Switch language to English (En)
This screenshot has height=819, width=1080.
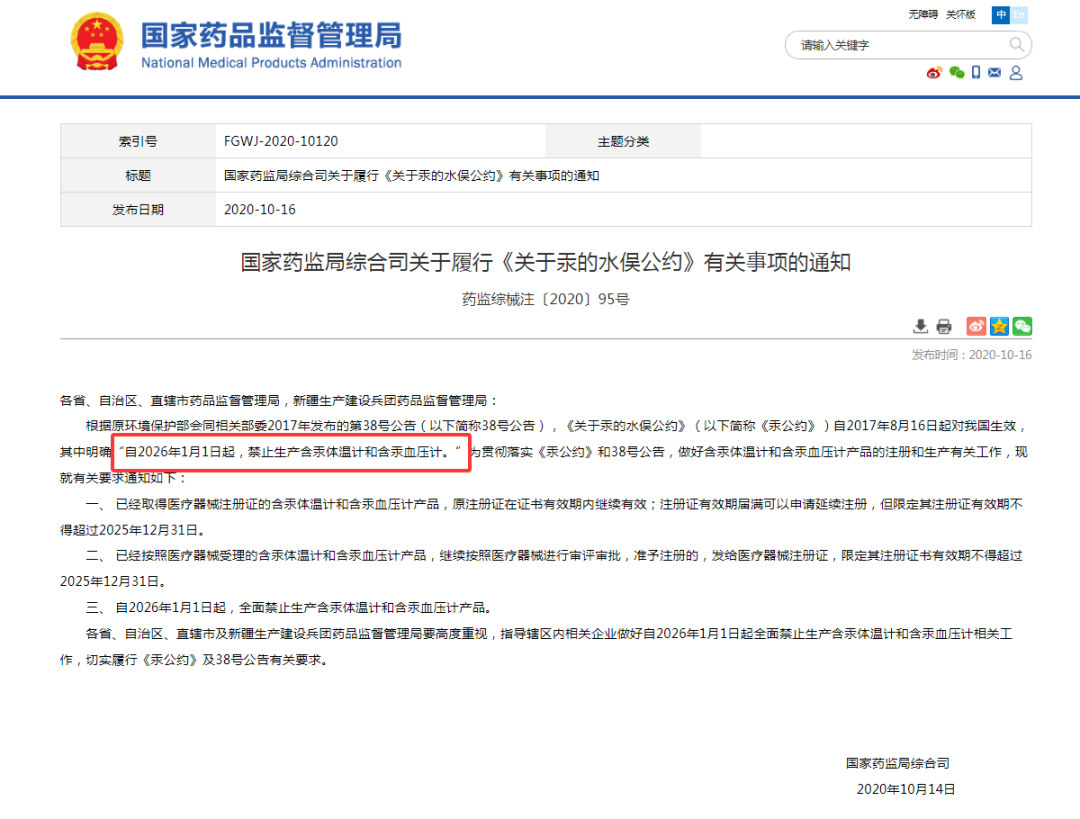1019,15
